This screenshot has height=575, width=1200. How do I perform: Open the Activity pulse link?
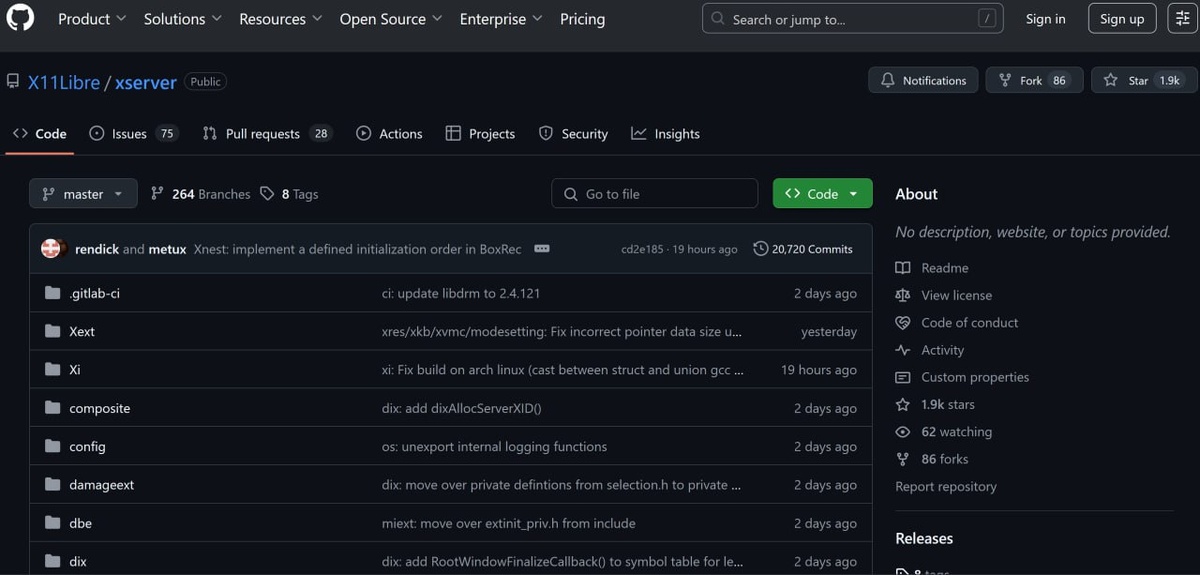pyautogui.click(x=942, y=350)
